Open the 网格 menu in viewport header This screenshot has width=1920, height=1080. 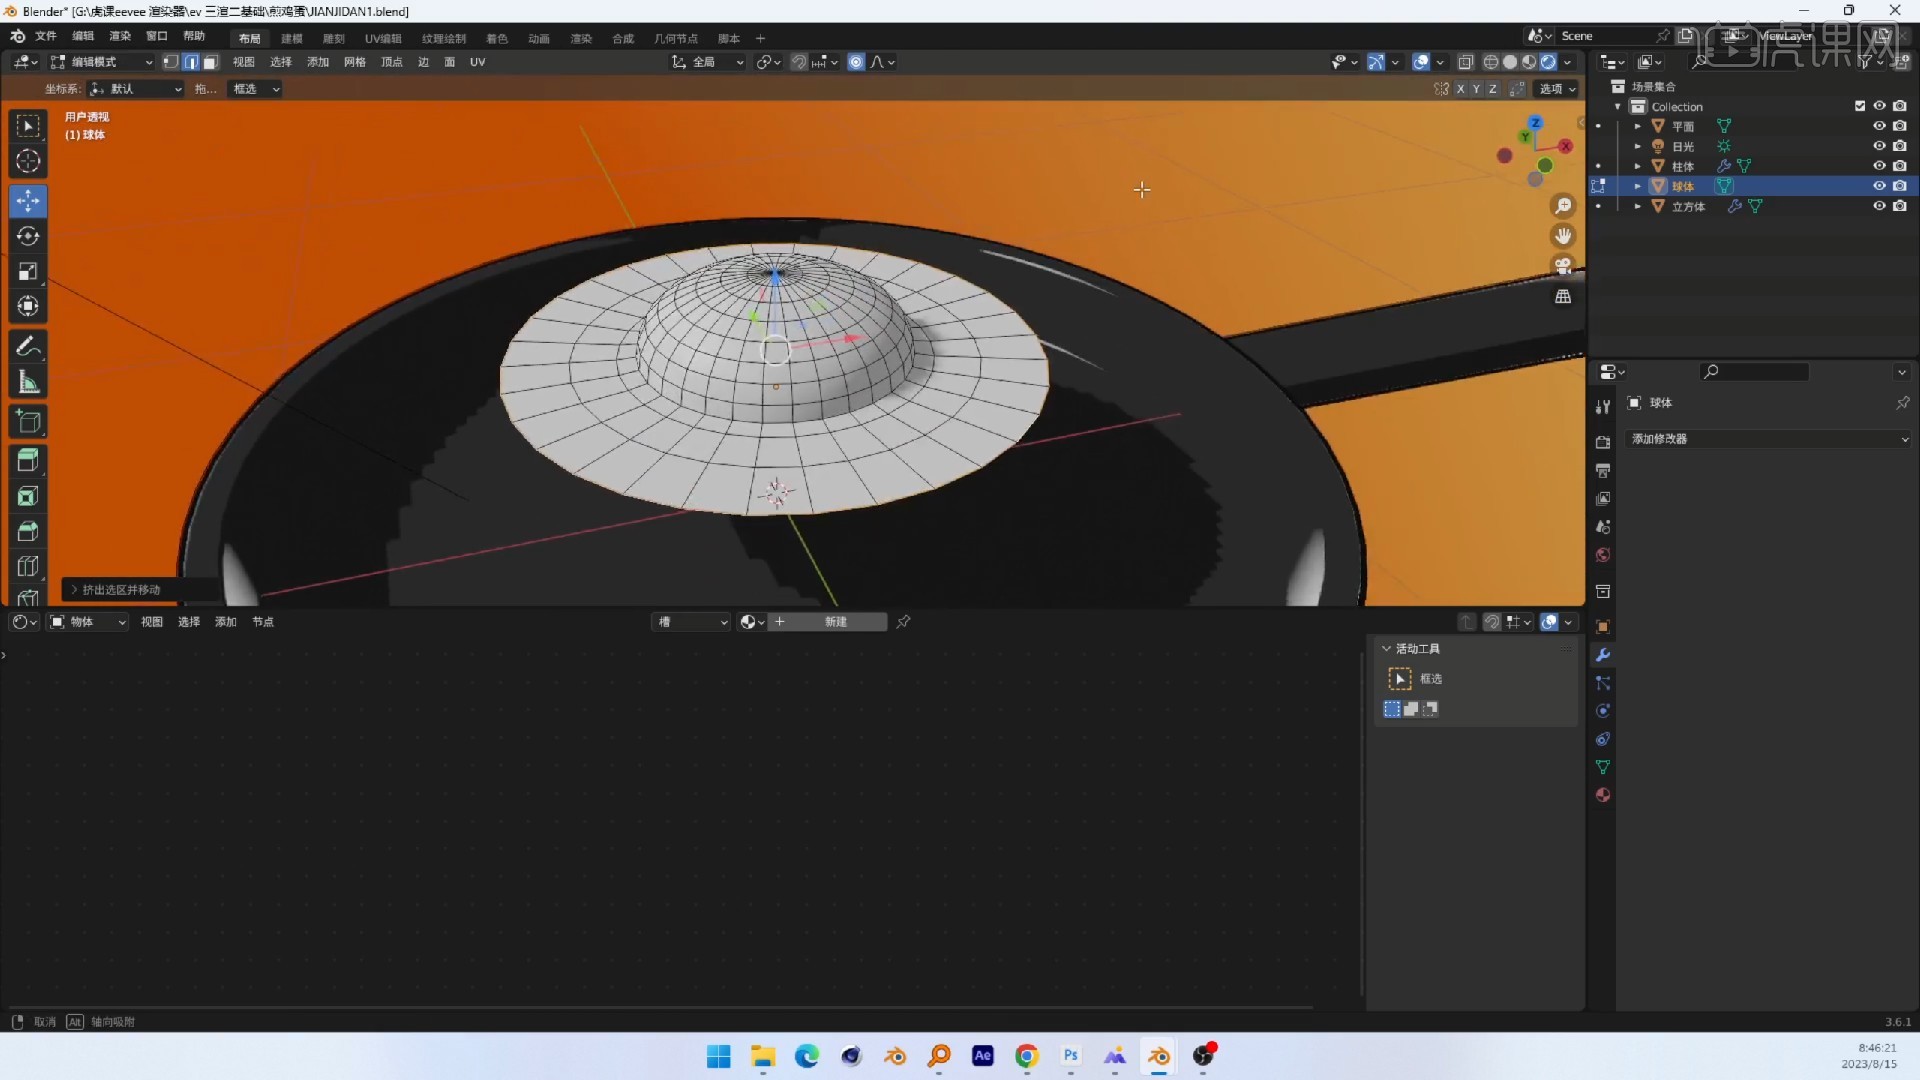354,62
